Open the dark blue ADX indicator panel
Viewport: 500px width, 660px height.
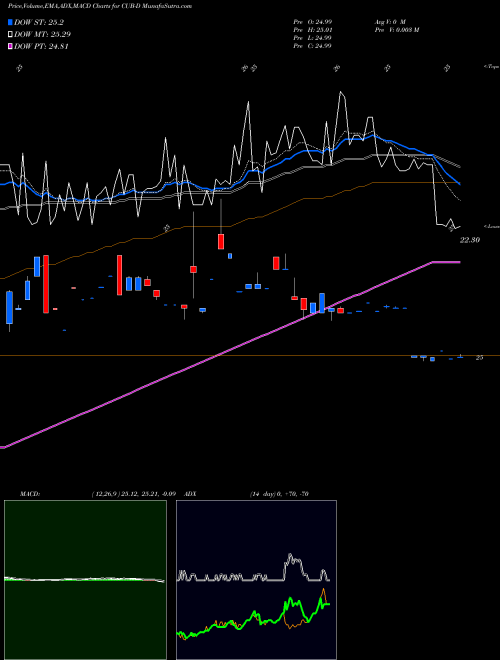tap(256, 580)
